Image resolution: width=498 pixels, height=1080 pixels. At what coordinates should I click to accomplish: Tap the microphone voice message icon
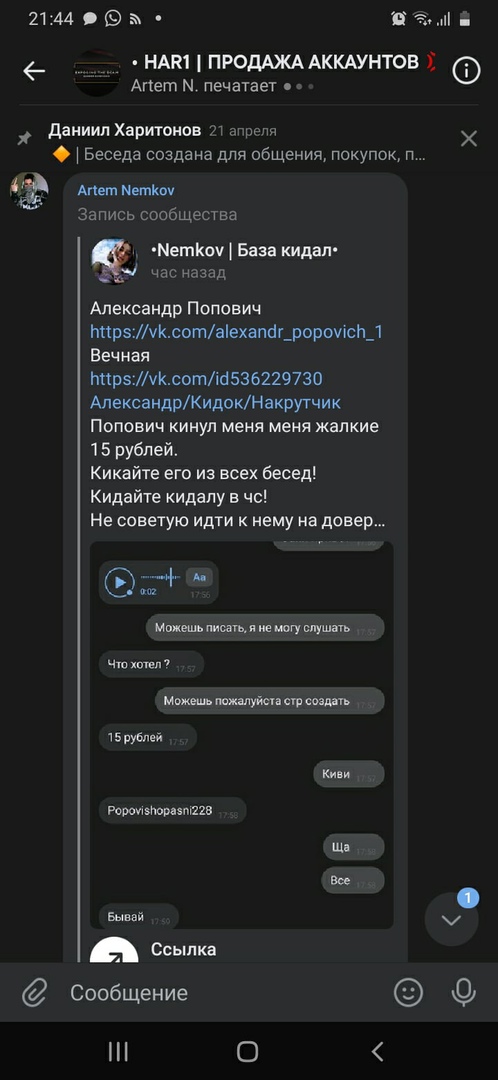(x=463, y=993)
